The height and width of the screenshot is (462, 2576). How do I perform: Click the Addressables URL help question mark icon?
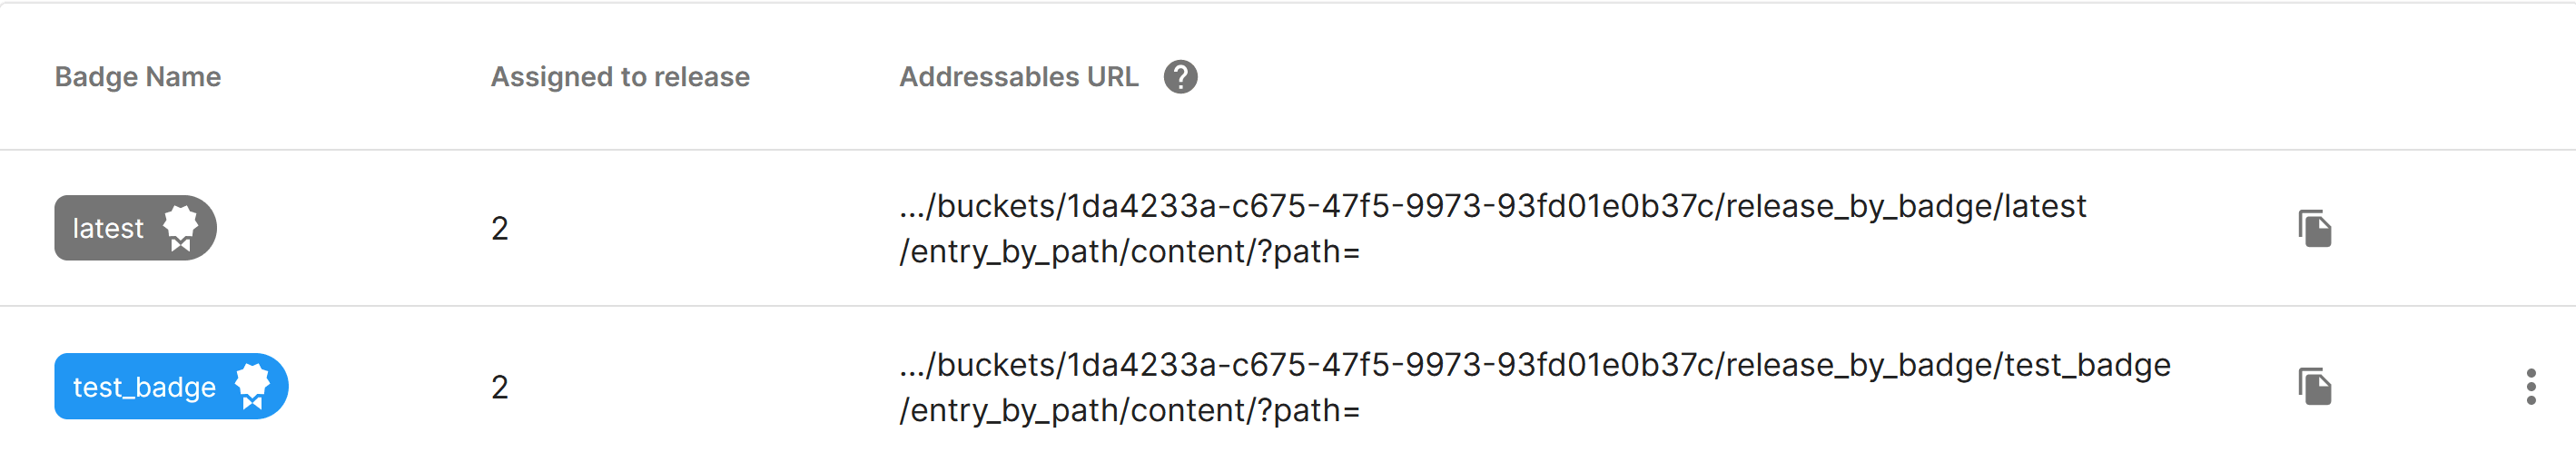point(1180,77)
